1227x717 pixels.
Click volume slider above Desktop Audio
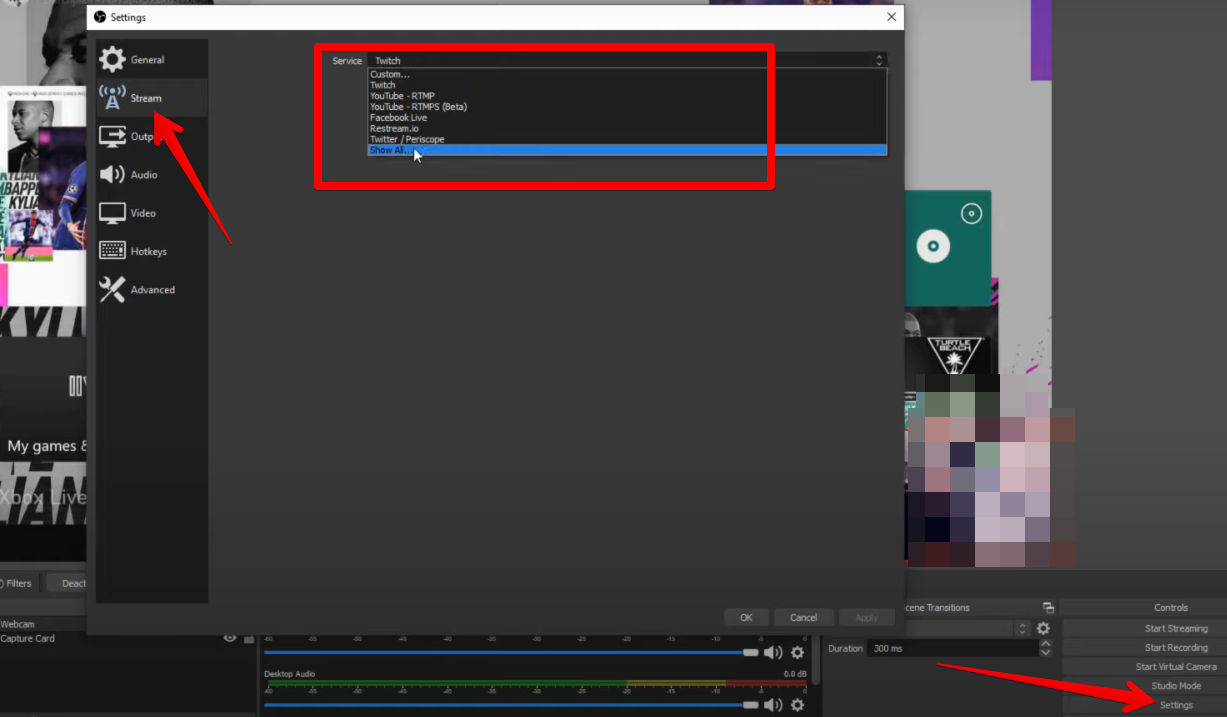click(511, 652)
